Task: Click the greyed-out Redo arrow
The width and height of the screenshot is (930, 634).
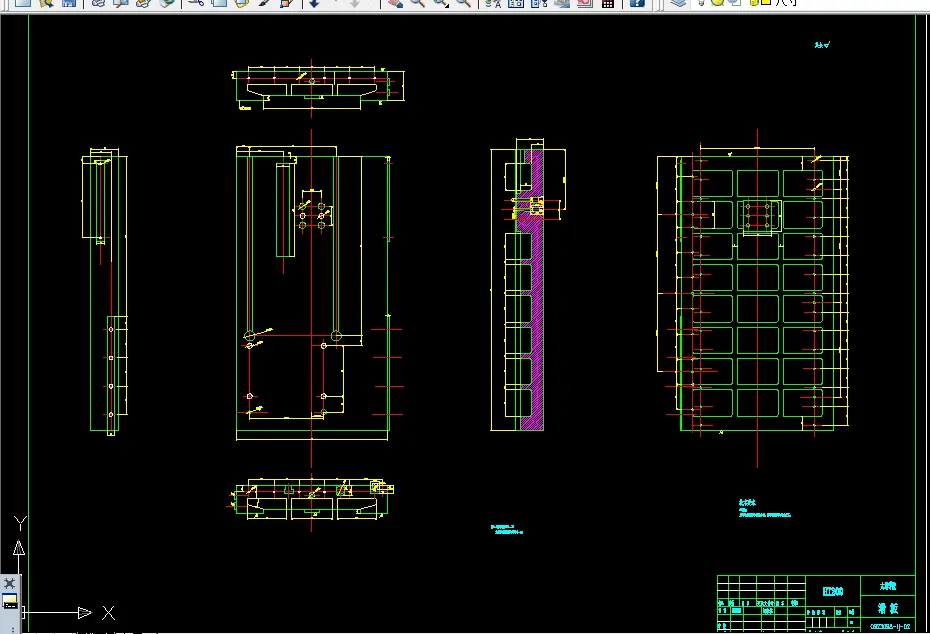Action: [x=354, y=2]
